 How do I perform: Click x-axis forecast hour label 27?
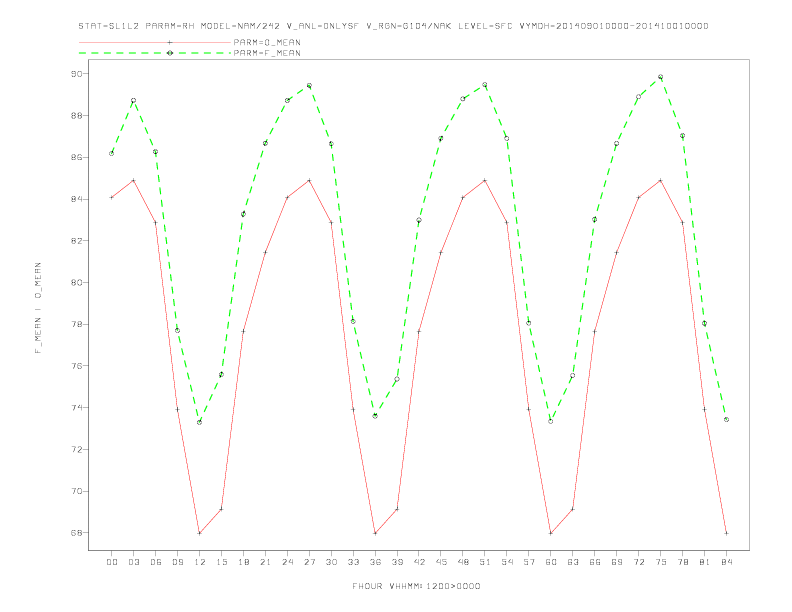[309, 562]
